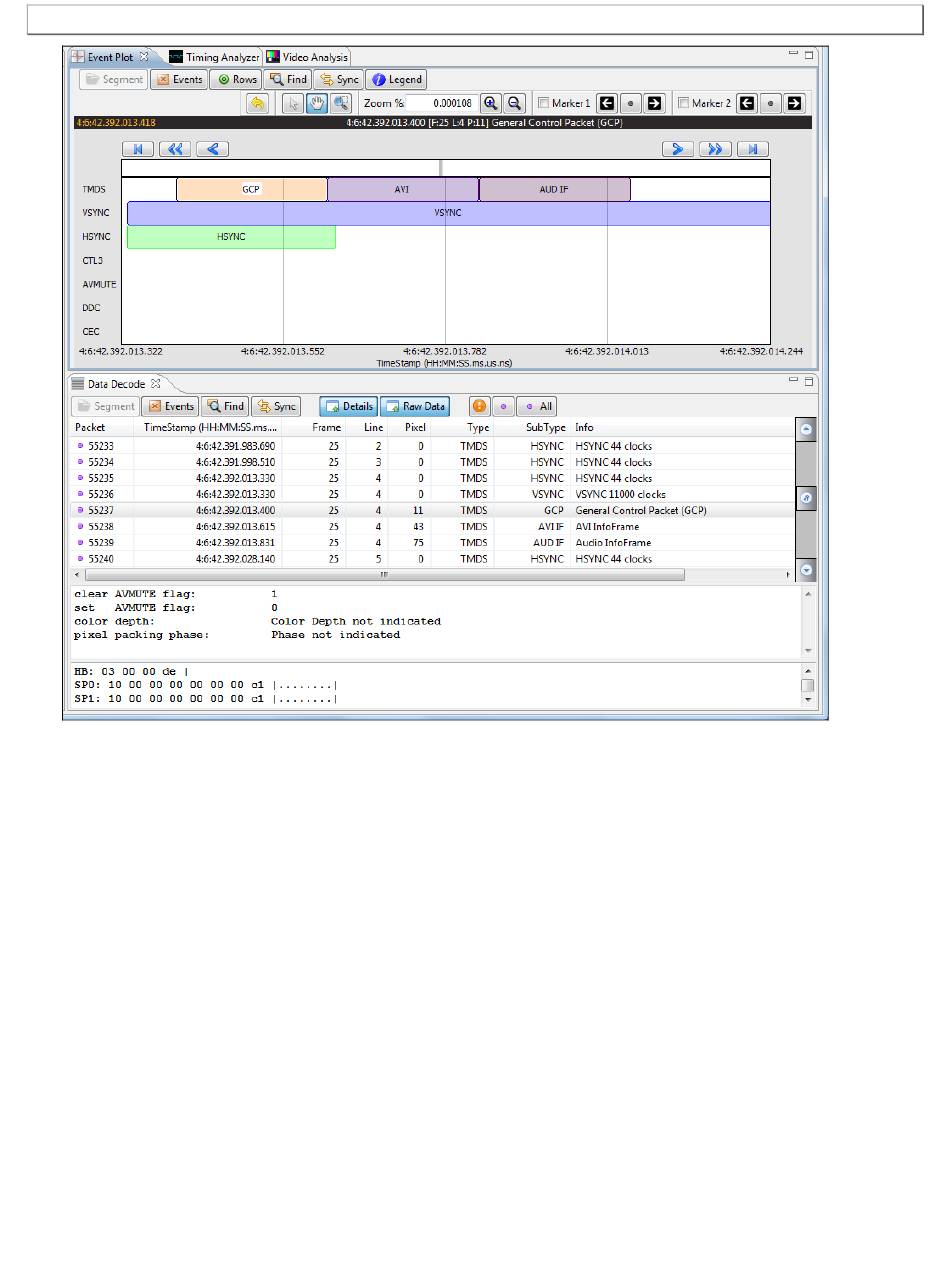Click the yellow undo arrow icon
Image resolution: width=950 pixels, height=1267 pixels.
[257, 103]
